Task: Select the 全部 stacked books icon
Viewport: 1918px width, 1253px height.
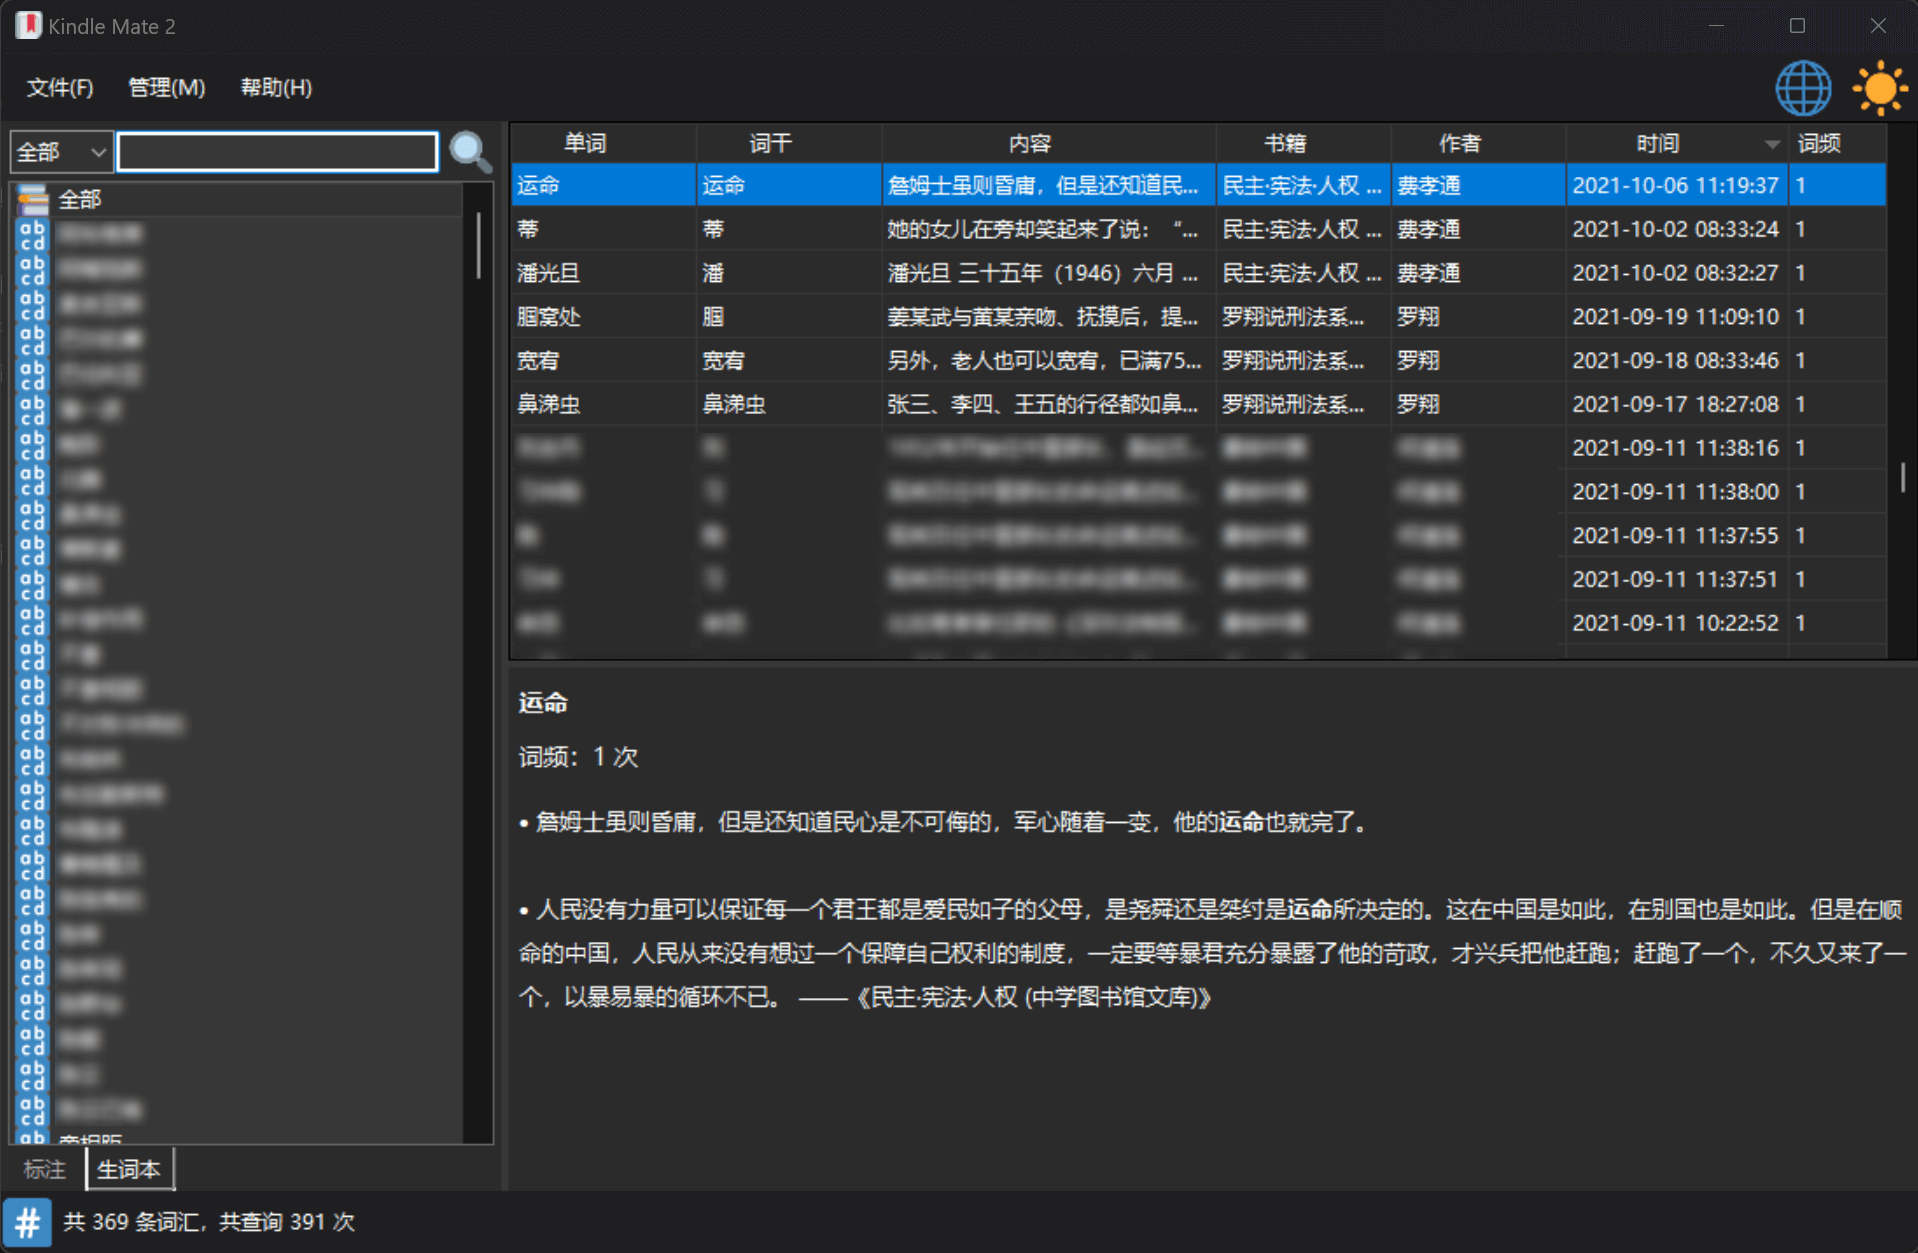Action: 33,199
